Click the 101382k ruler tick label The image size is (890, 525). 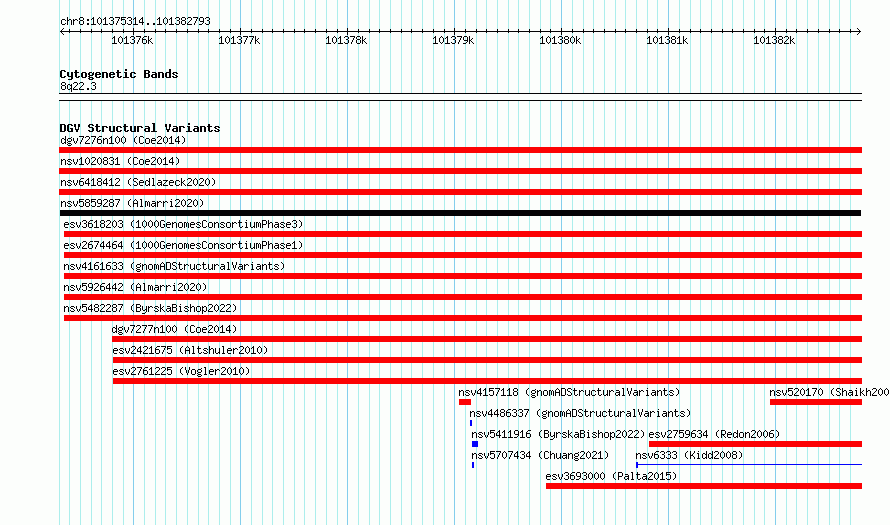pos(774,40)
